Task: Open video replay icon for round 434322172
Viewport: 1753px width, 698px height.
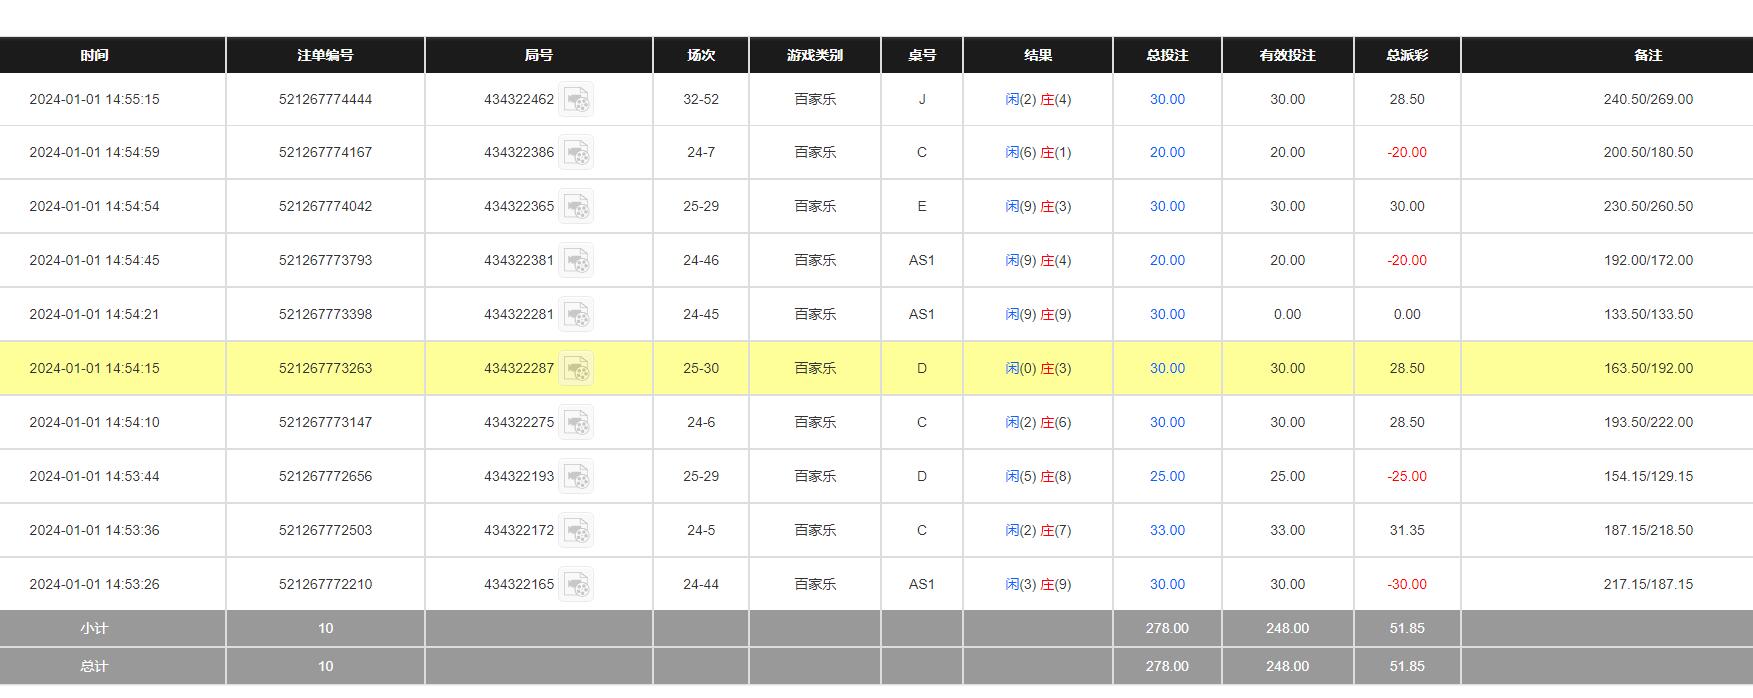Action: pos(576,531)
